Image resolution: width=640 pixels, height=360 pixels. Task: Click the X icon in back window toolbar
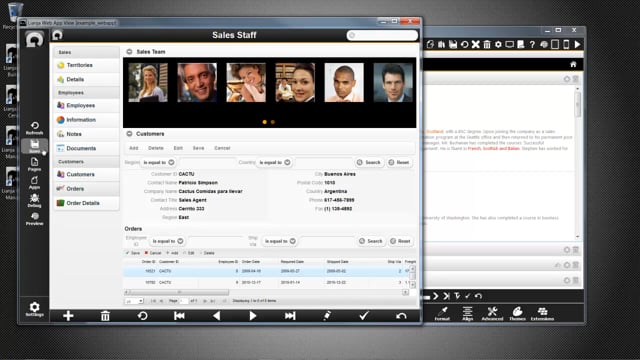[x=476, y=44]
